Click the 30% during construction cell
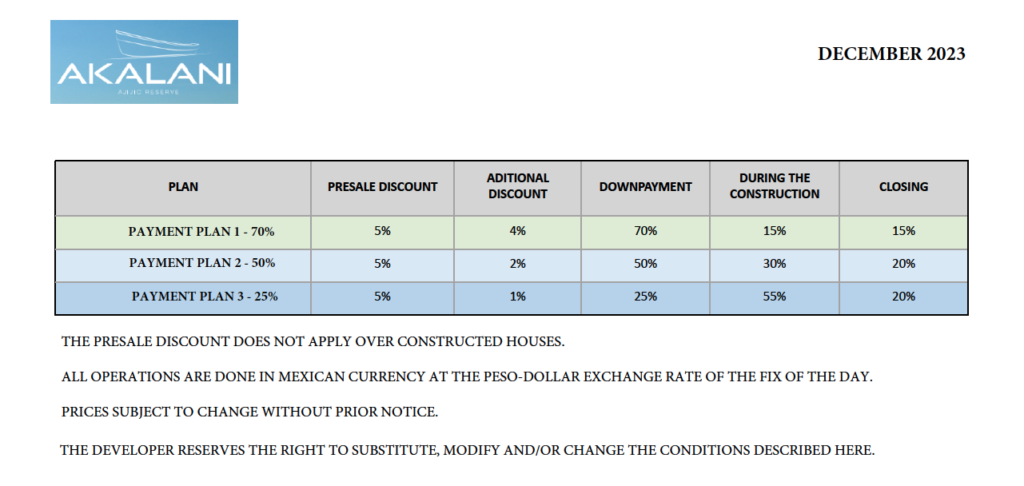Image resolution: width=1024 pixels, height=486 pixels. tap(774, 263)
